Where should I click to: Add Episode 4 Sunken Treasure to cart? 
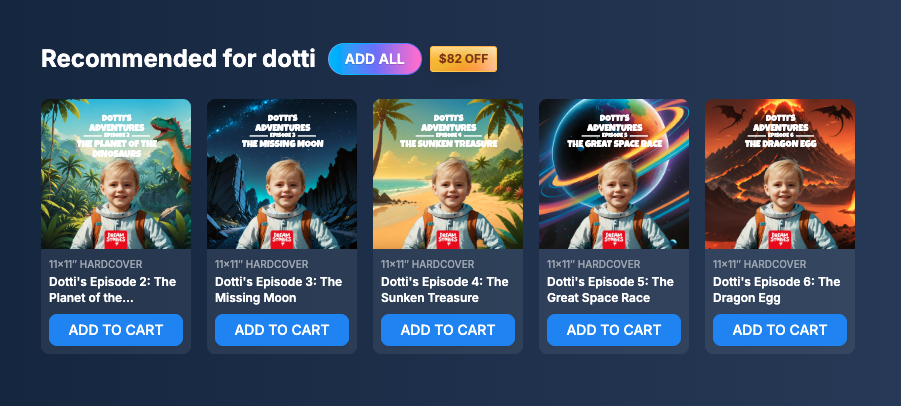point(448,330)
